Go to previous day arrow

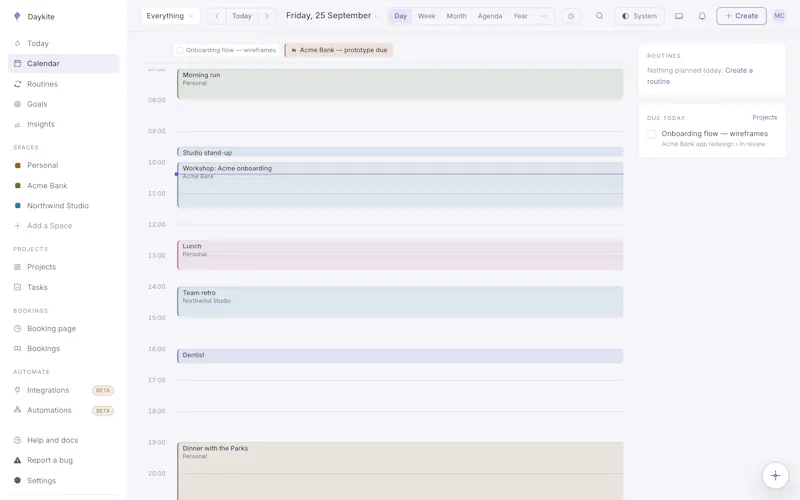[x=217, y=16]
